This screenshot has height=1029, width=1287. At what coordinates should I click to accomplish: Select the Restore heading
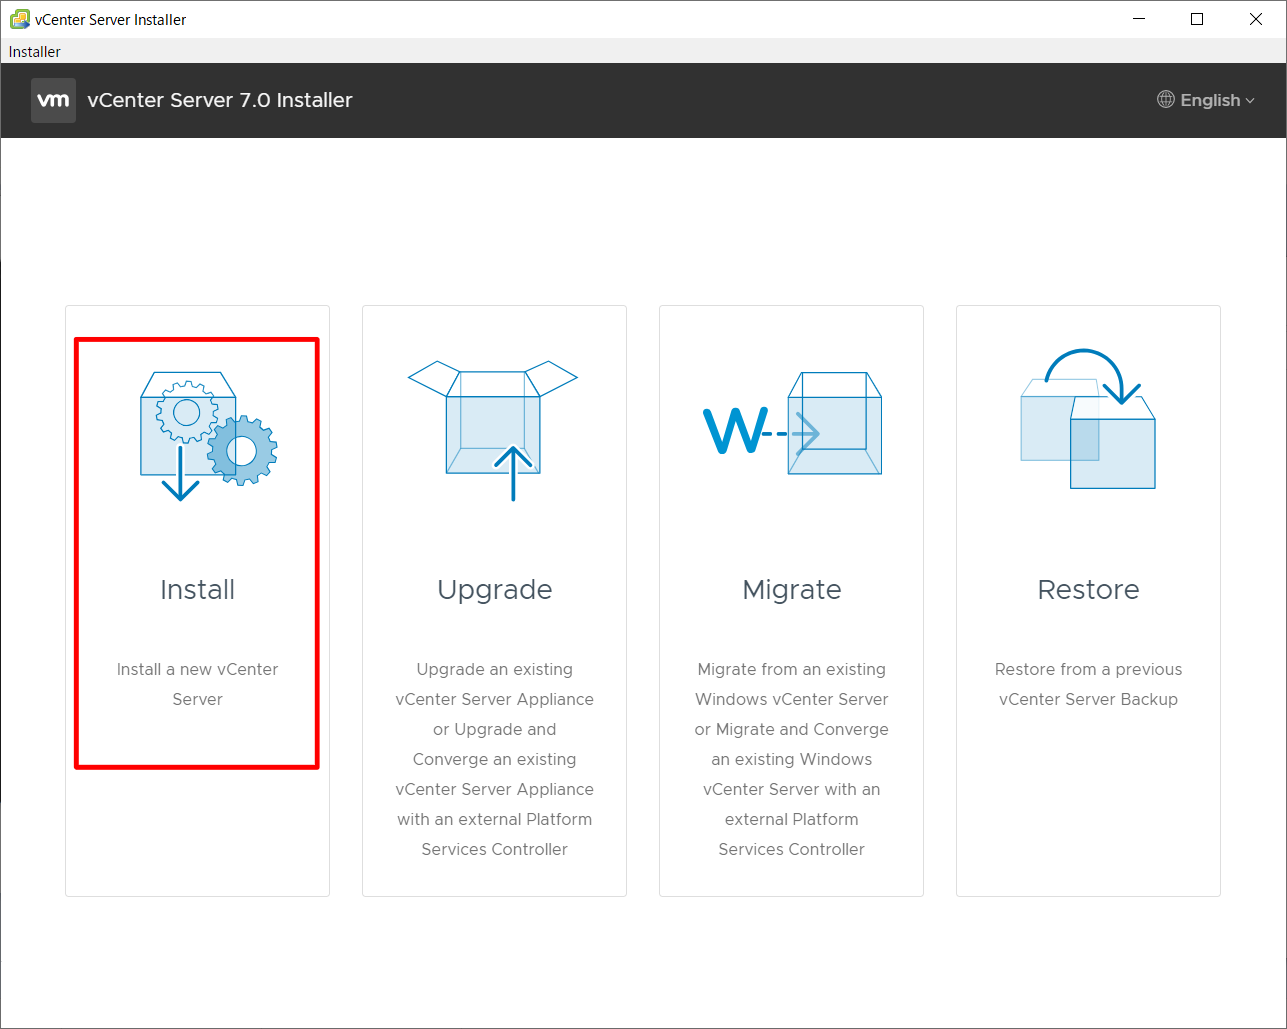[x=1088, y=589]
